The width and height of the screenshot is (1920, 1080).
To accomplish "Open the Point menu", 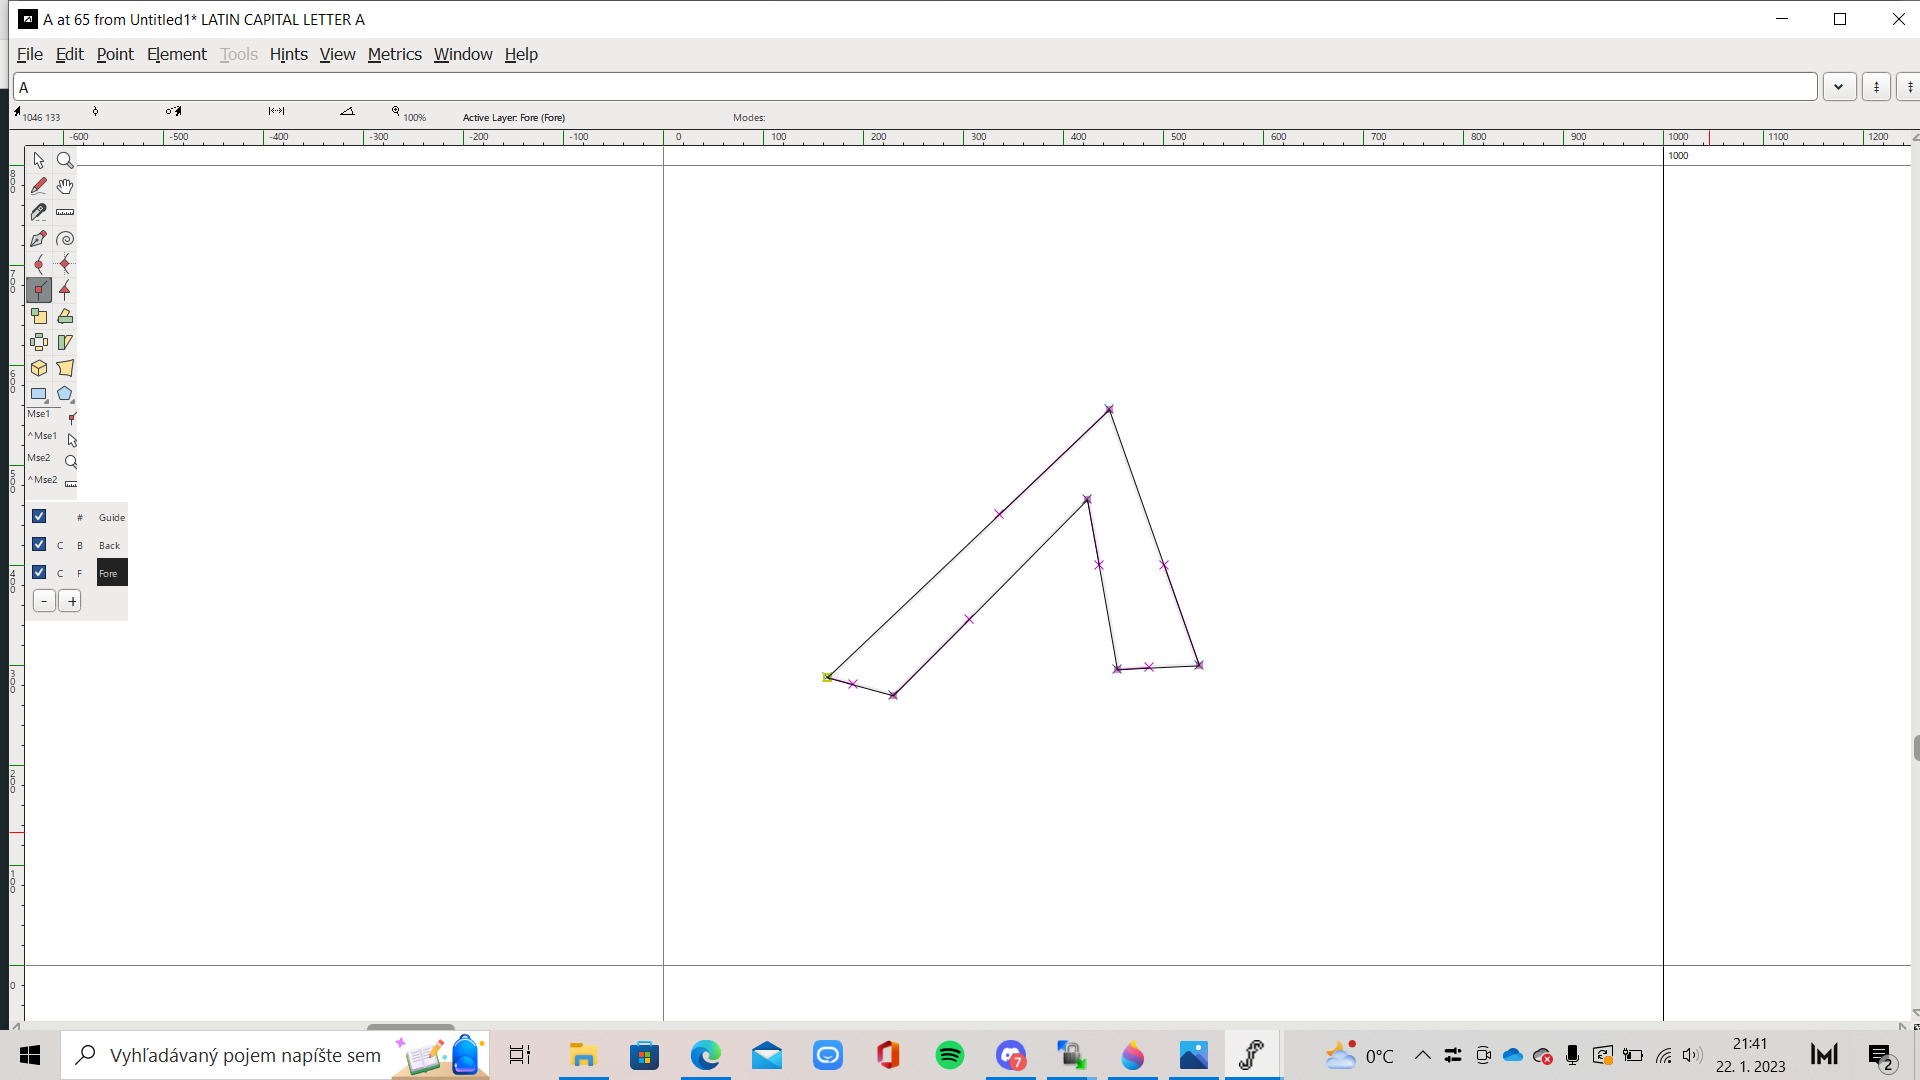I will (115, 54).
